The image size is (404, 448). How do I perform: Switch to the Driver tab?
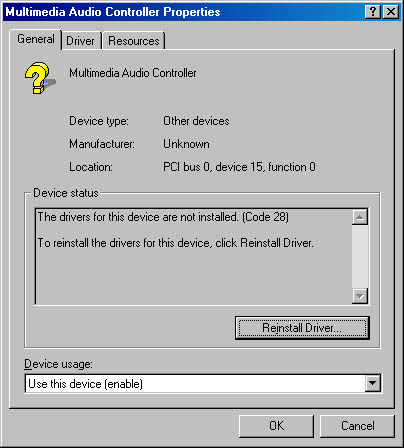[x=80, y=41]
